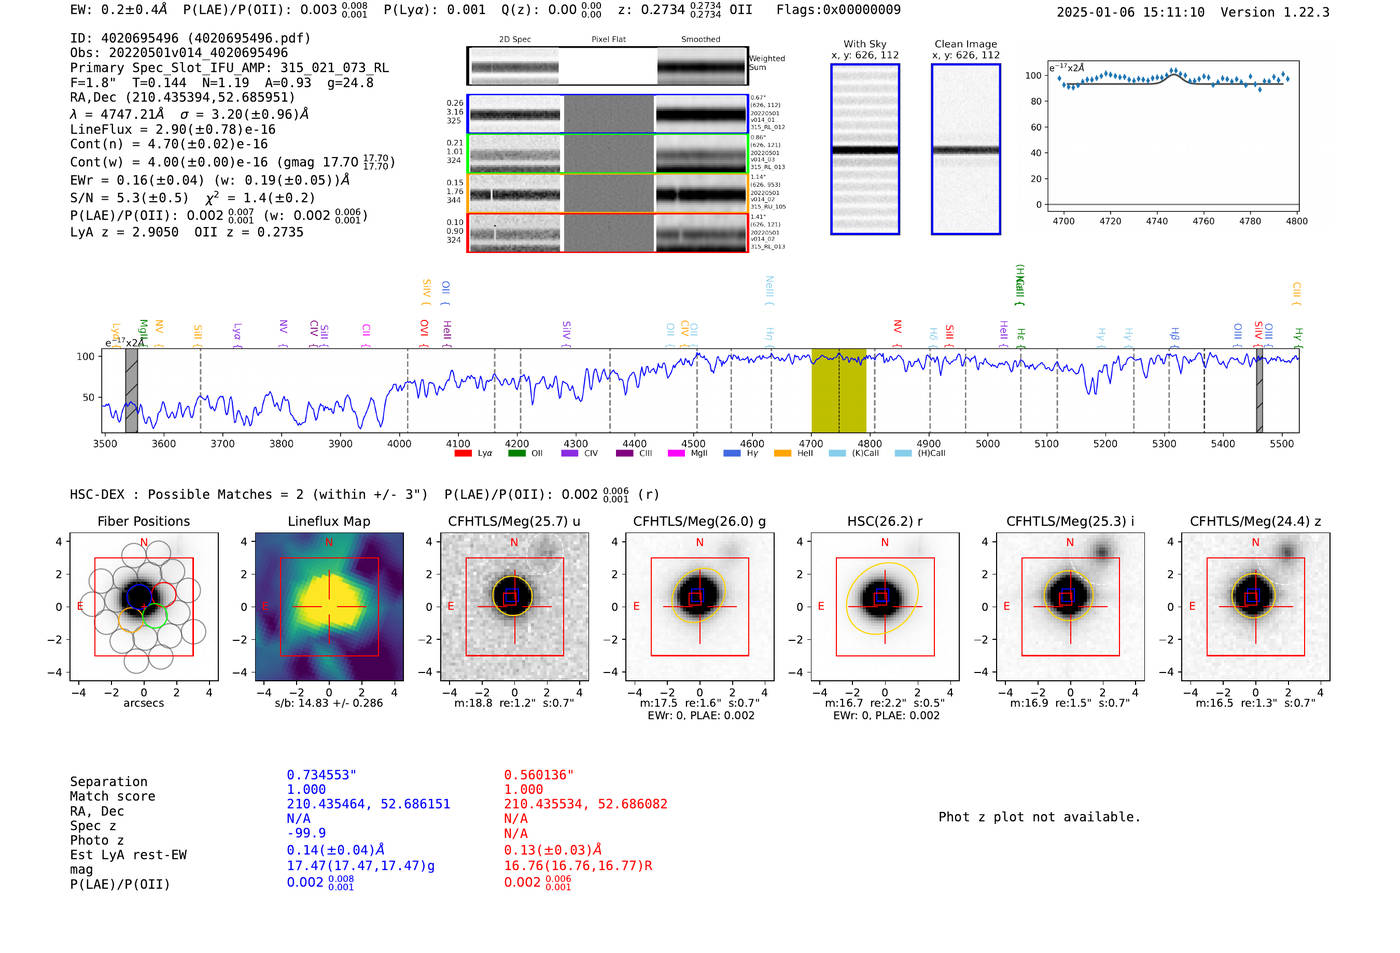The image size is (1400, 953).
Task: Click the s/b: 14.83 +/- 0.286 caption
Action: tap(329, 703)
